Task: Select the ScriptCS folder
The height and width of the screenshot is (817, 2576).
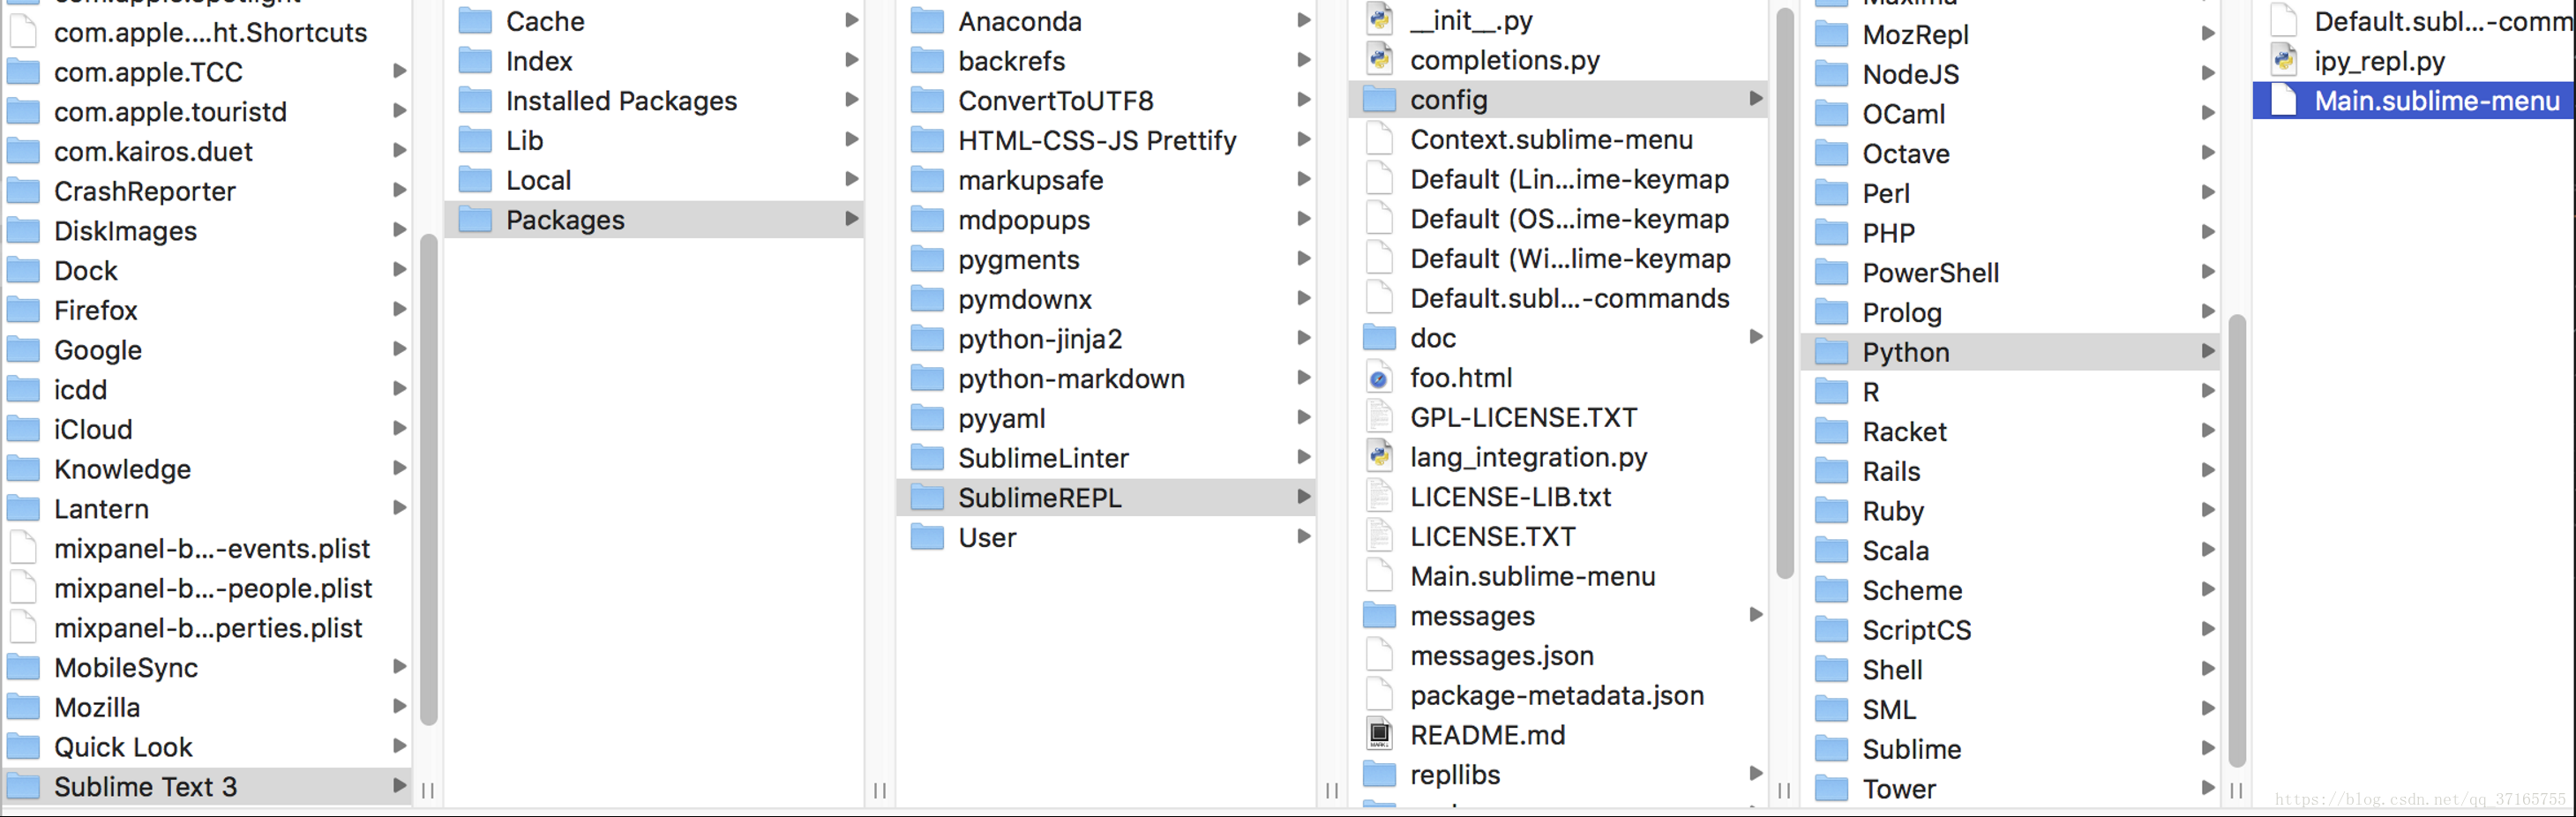Action: point(2011,630)
